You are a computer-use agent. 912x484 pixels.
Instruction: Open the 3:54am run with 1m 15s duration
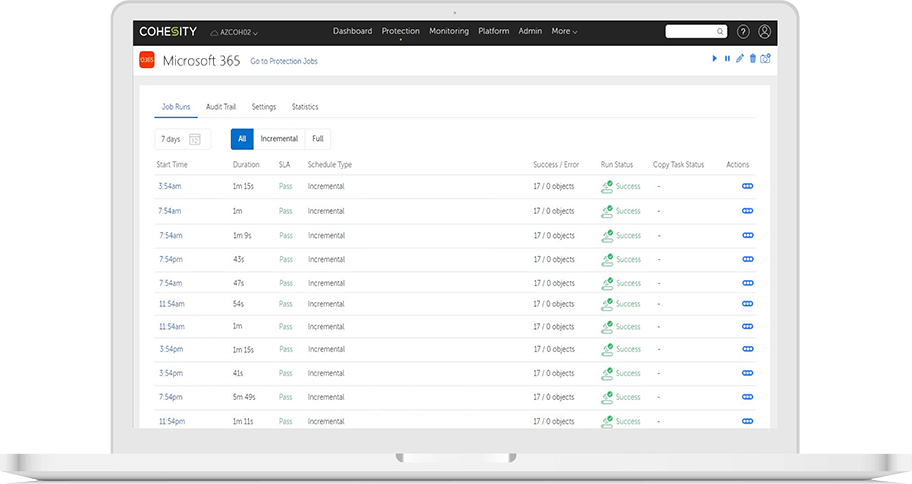[x=170, y=186]
